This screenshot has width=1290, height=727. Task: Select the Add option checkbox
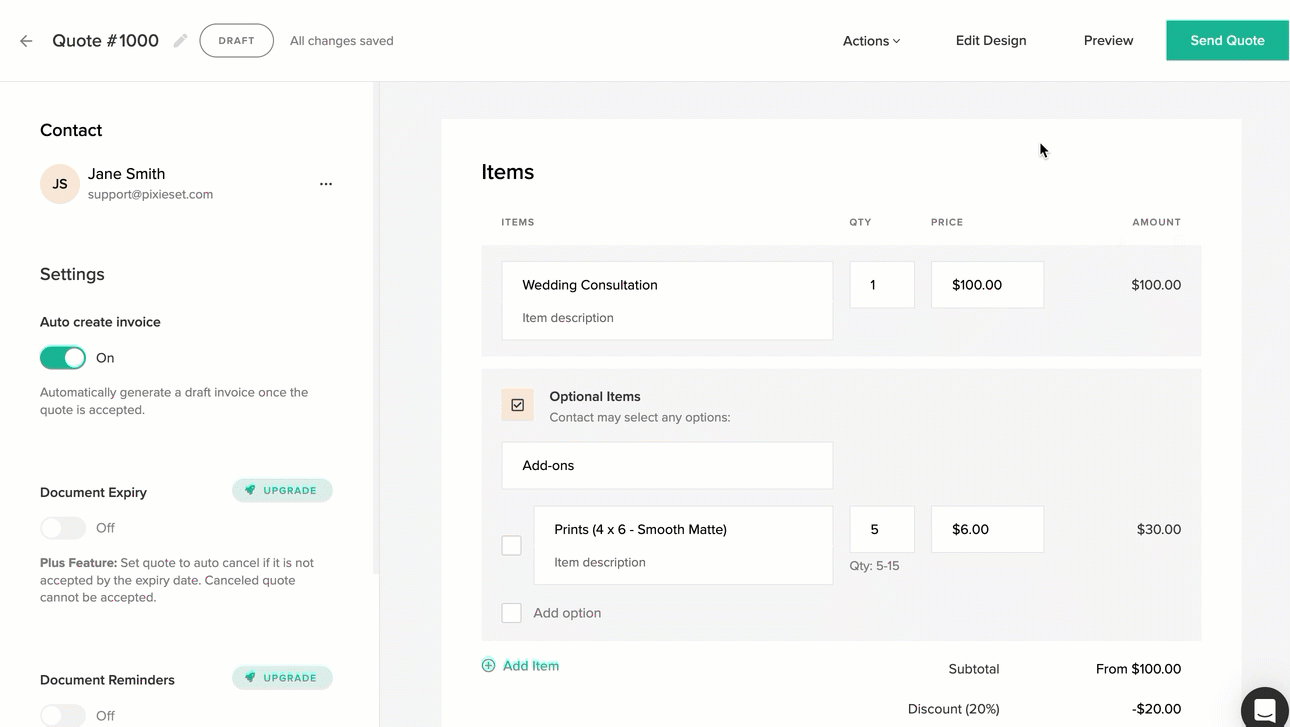pos(511,612)
